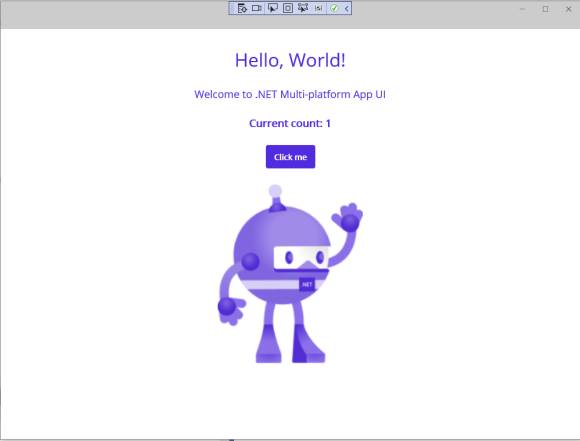580x441 pixels.
Task: Click the Show in XAML Live Preview icon
Action: point(257,8)
